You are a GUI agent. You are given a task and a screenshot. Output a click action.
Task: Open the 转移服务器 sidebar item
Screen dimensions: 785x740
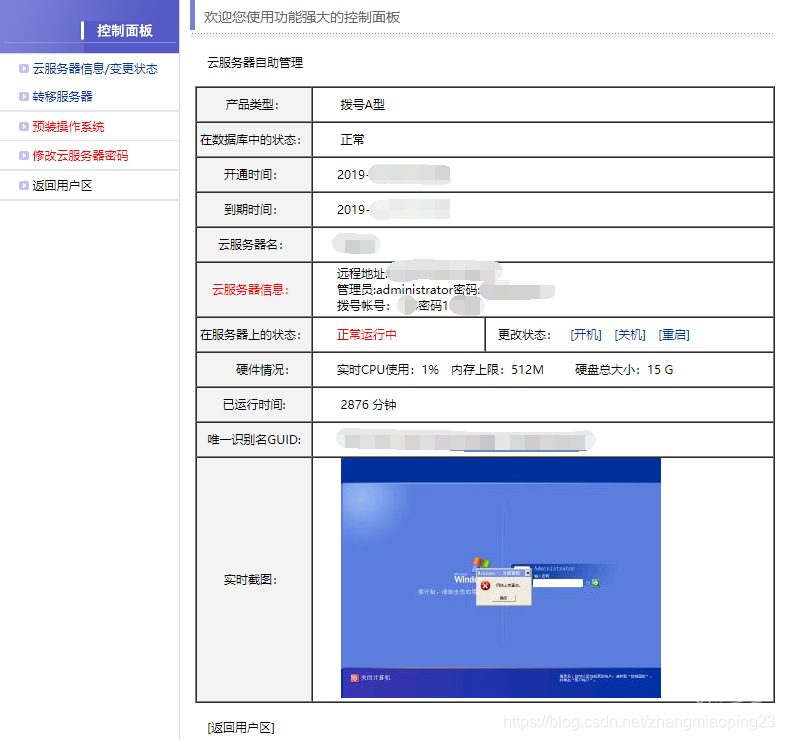coord(63,96)
